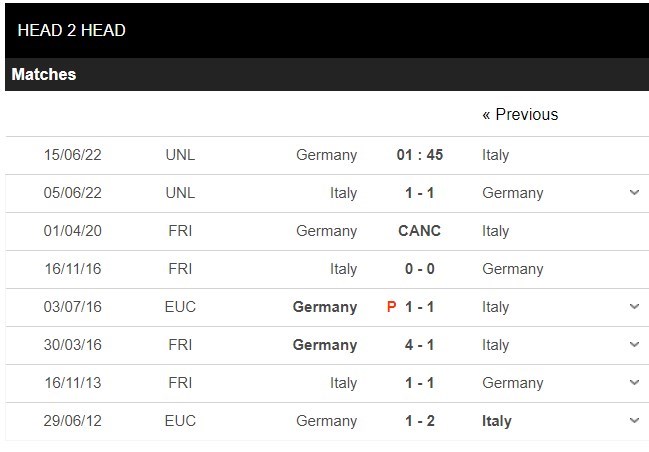649x452 pixels.
Task: Open the 1 - 1 score from 05/06/22
Action: [x=419, y=193]
